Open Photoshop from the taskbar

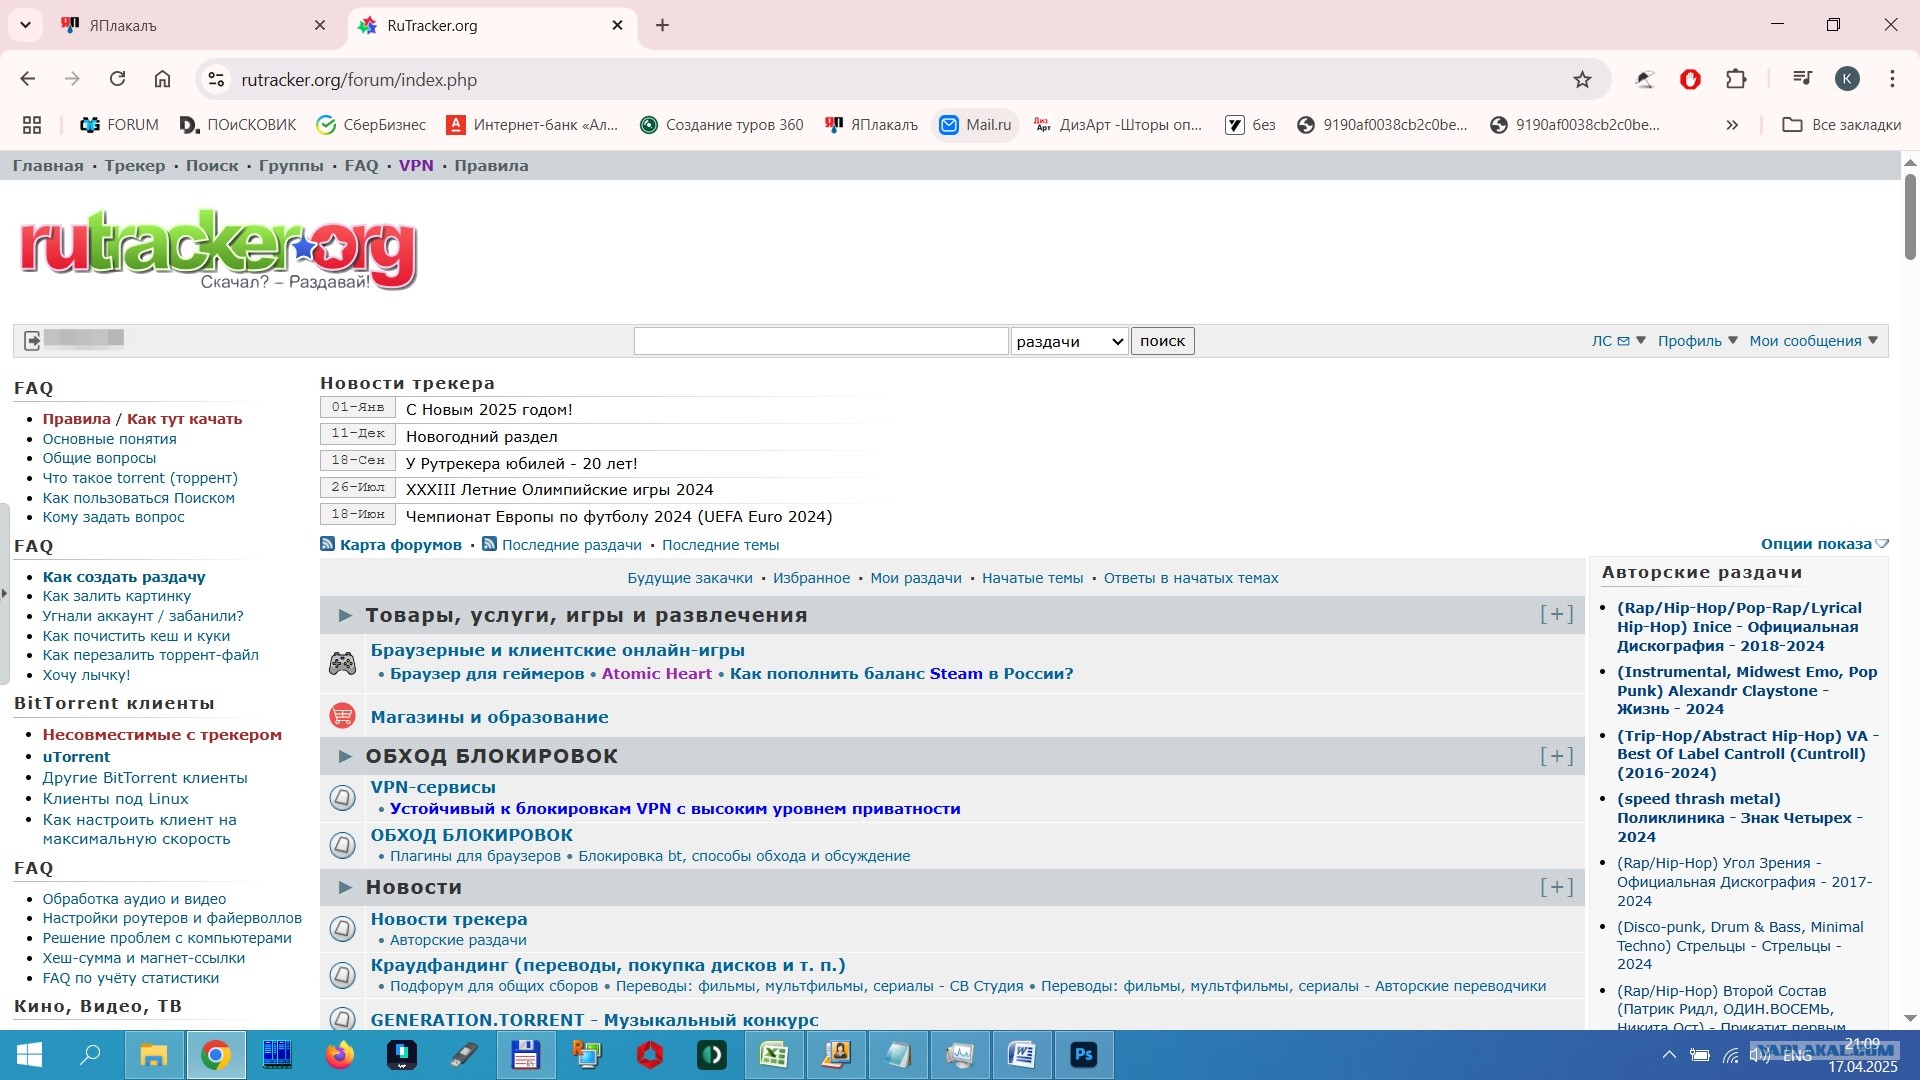coord(1083,1055)
